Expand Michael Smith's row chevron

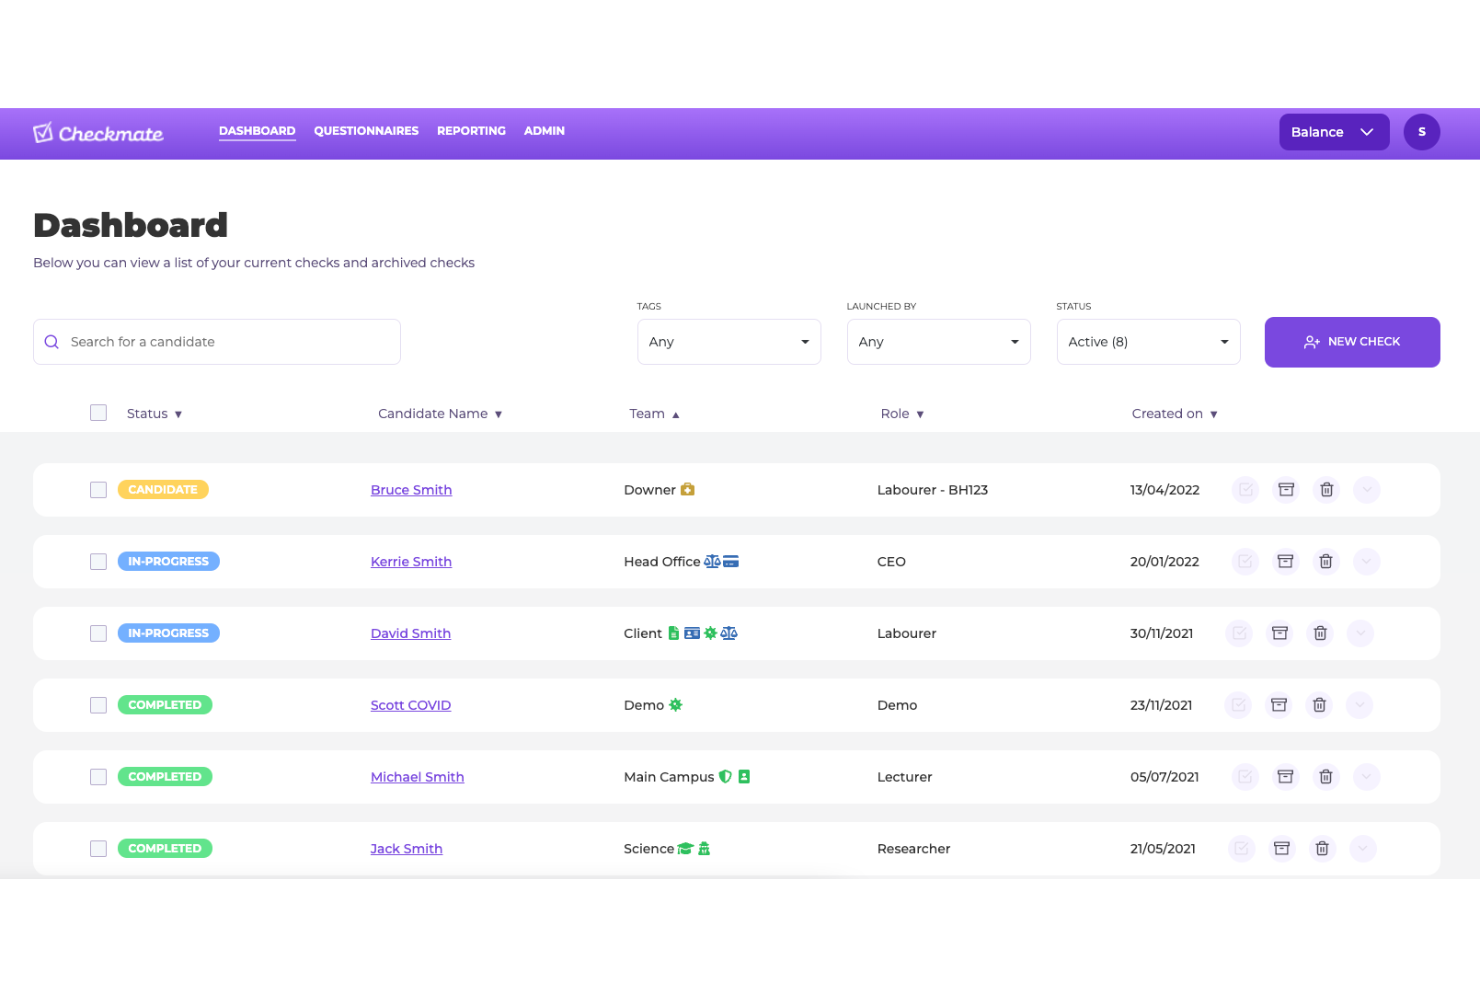pyautogui.click(x=1366, y=777)
